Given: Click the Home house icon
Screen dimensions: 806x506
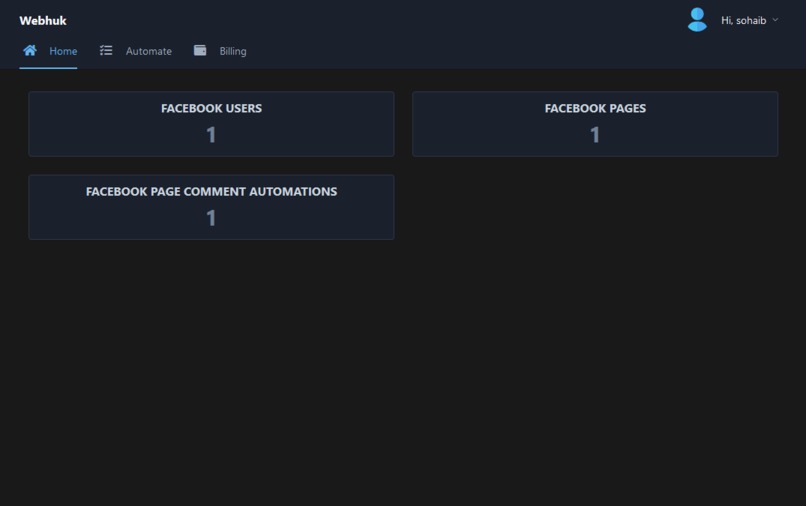Looking at the screenshot, I should pos(30,50).
